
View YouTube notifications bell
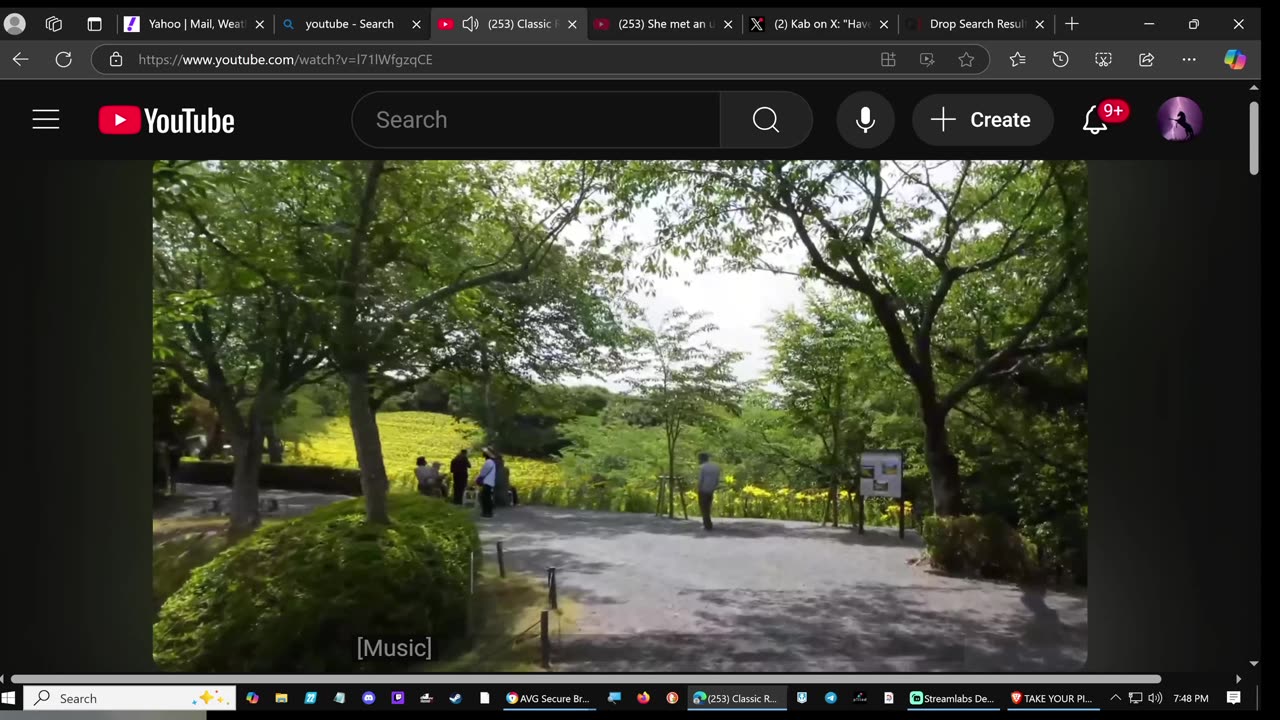click(x=1097, y=120)
